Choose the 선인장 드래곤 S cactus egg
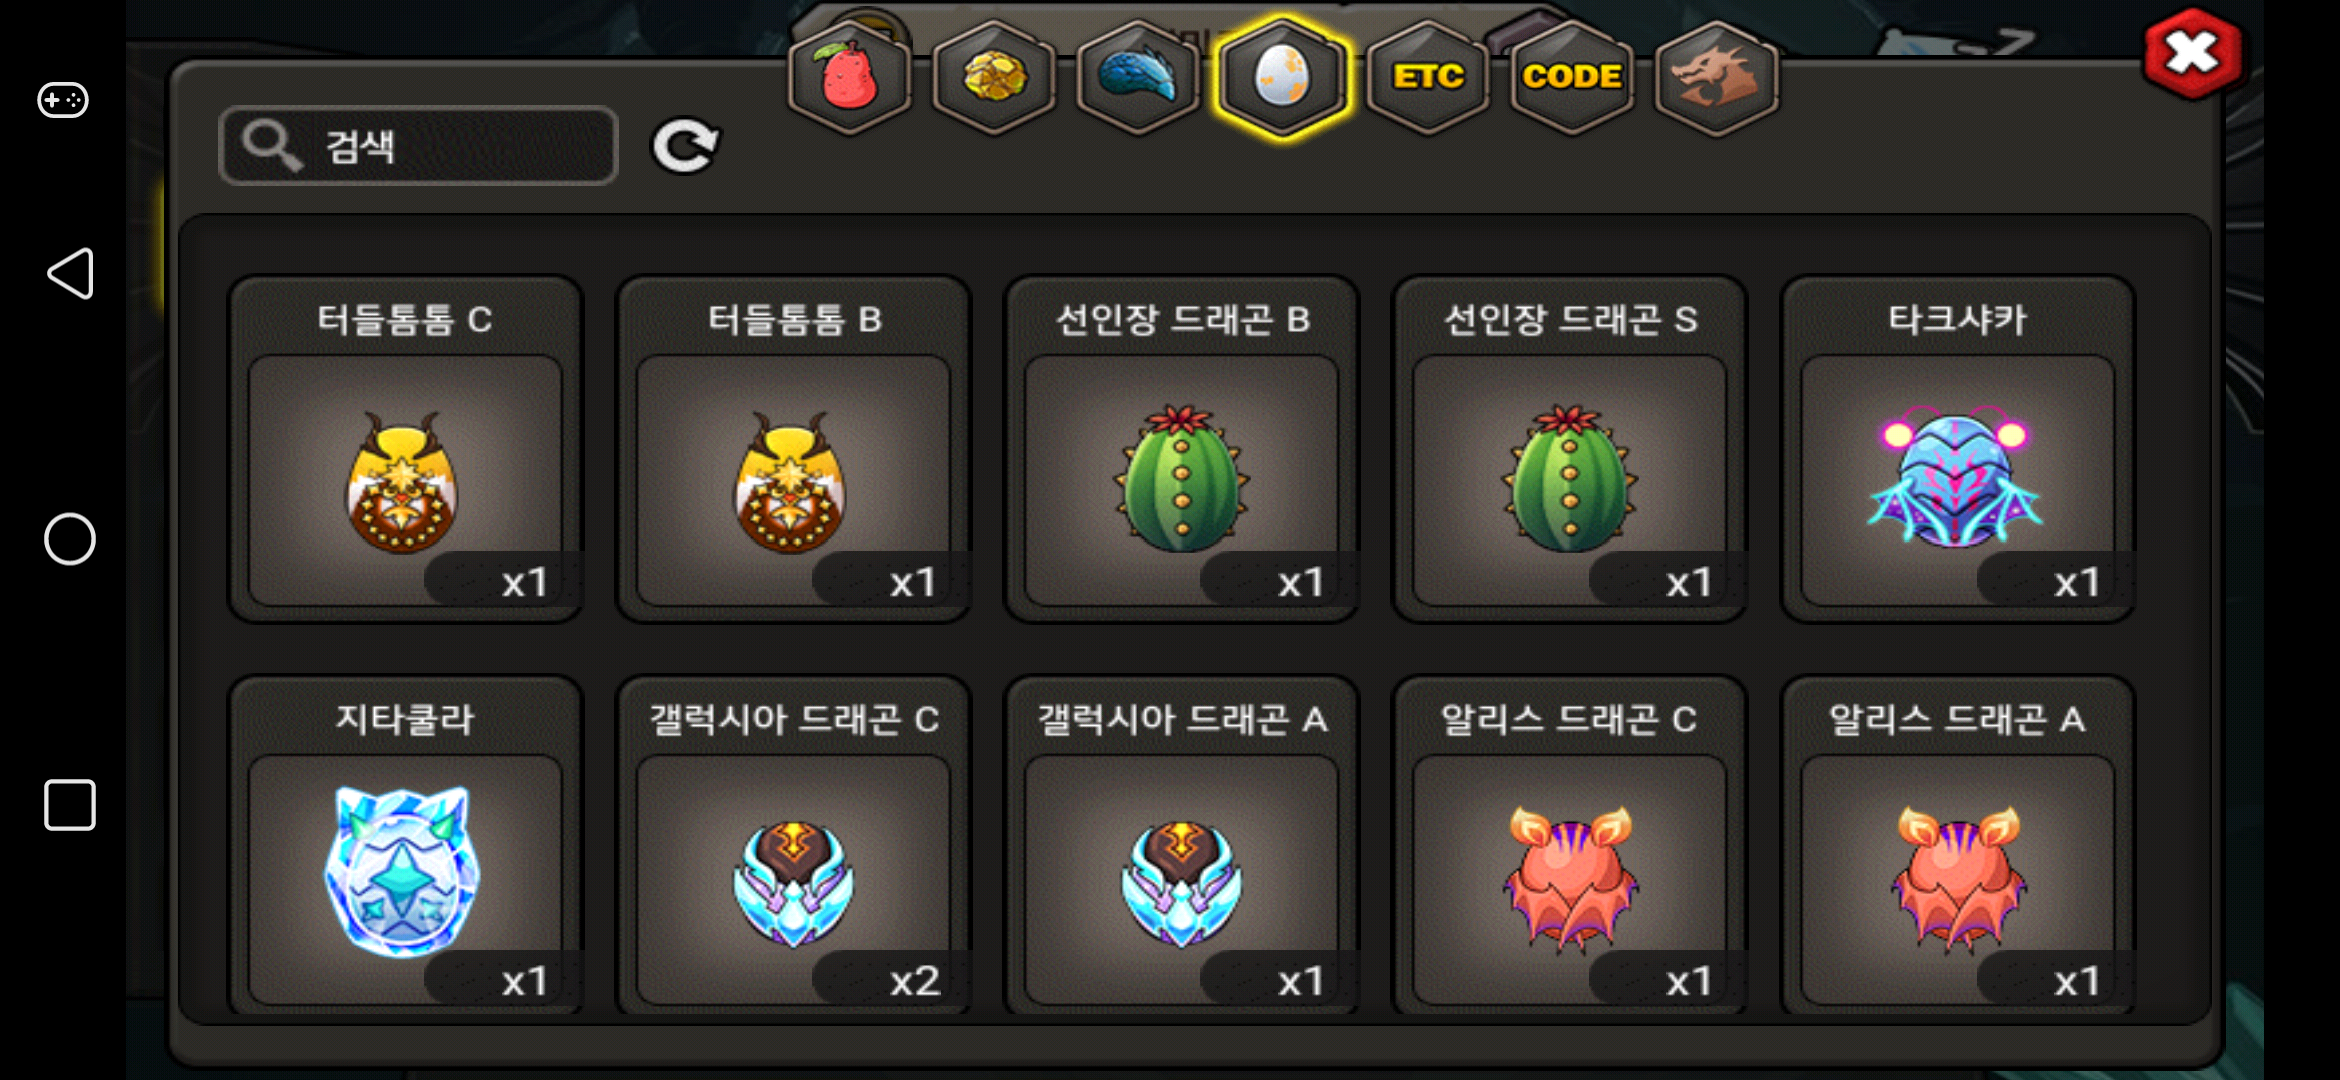The width and height of the screenshot is (2340, 1080). 1569,449
